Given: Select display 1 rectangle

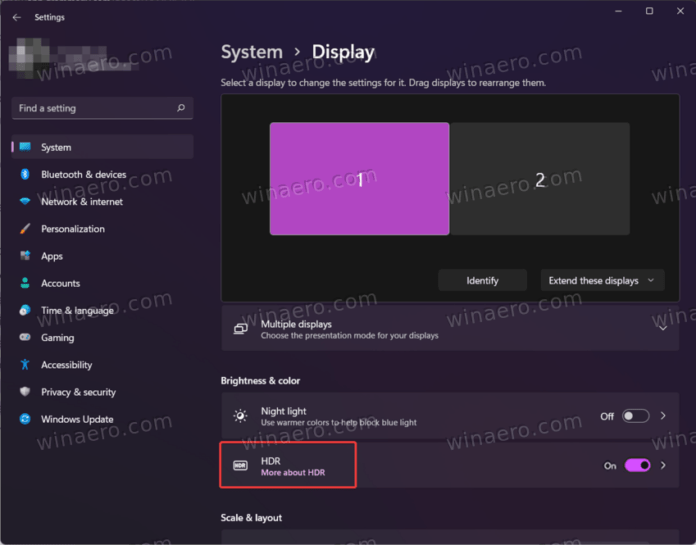Looking at the screenshot, I should pyautogui.click(x=360, y=179).
